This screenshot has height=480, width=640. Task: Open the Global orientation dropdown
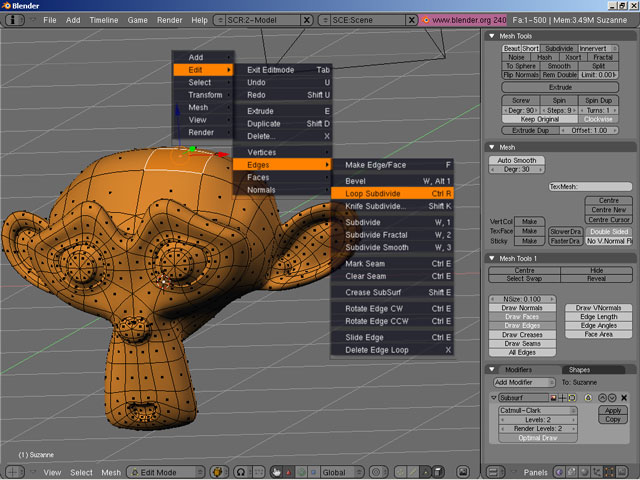click(x=342, y=472)
